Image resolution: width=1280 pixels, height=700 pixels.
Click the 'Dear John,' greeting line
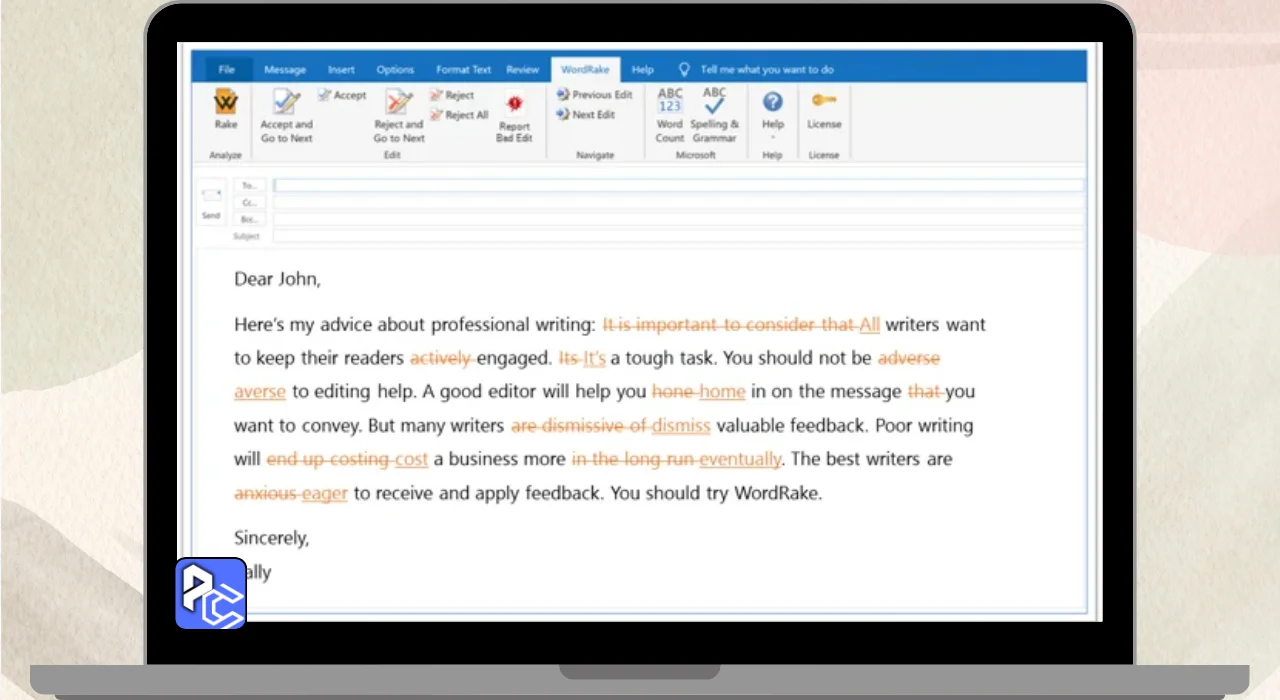coord(278,280)
